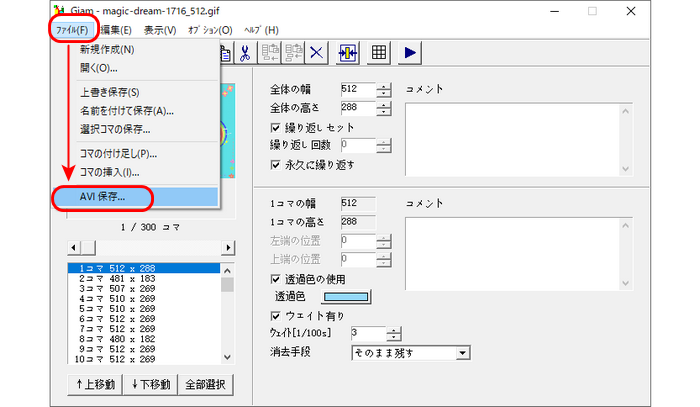Click the scissors cut icon in toolbar
The height and width of the screenshot is (407, 700).
pos(245,53)
